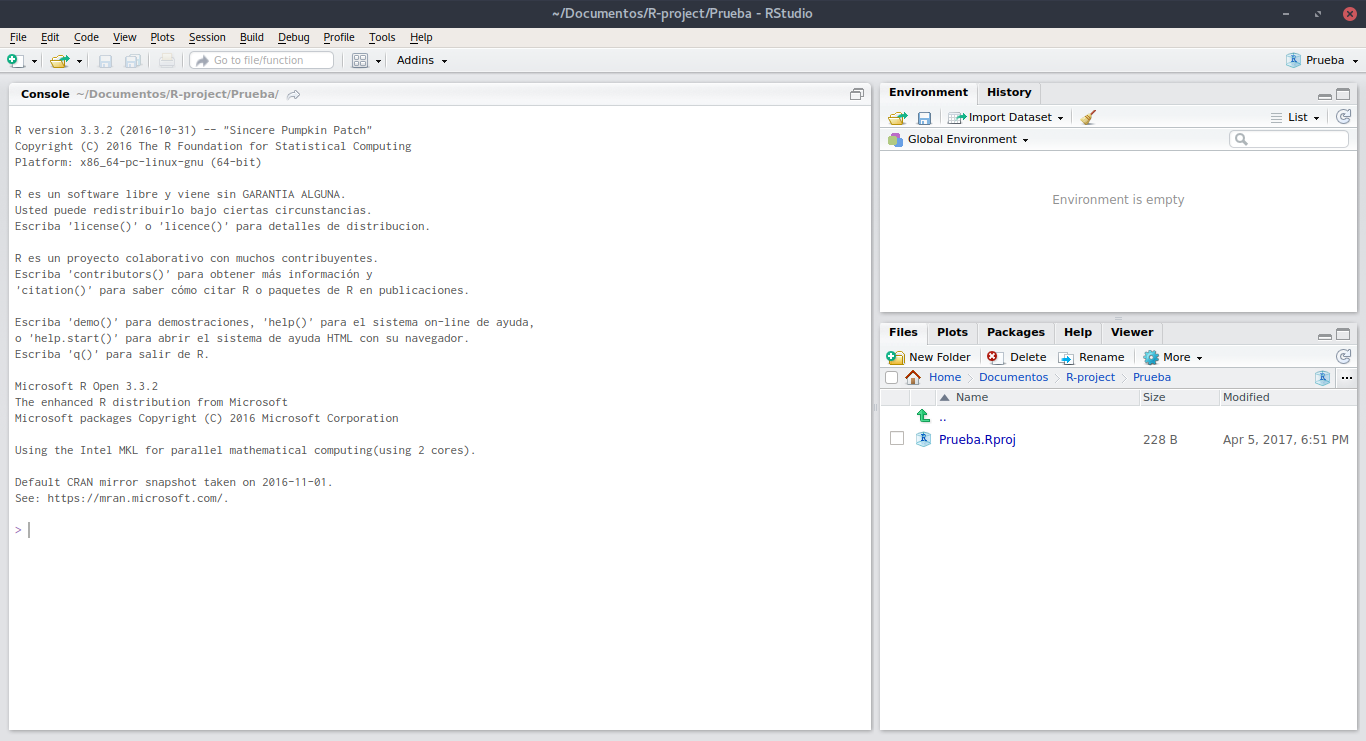This screenshot has height=741, width=1366.
Task: Open the New File dropdown arrow
Action: pyautogui.click(x=34, y=61)
